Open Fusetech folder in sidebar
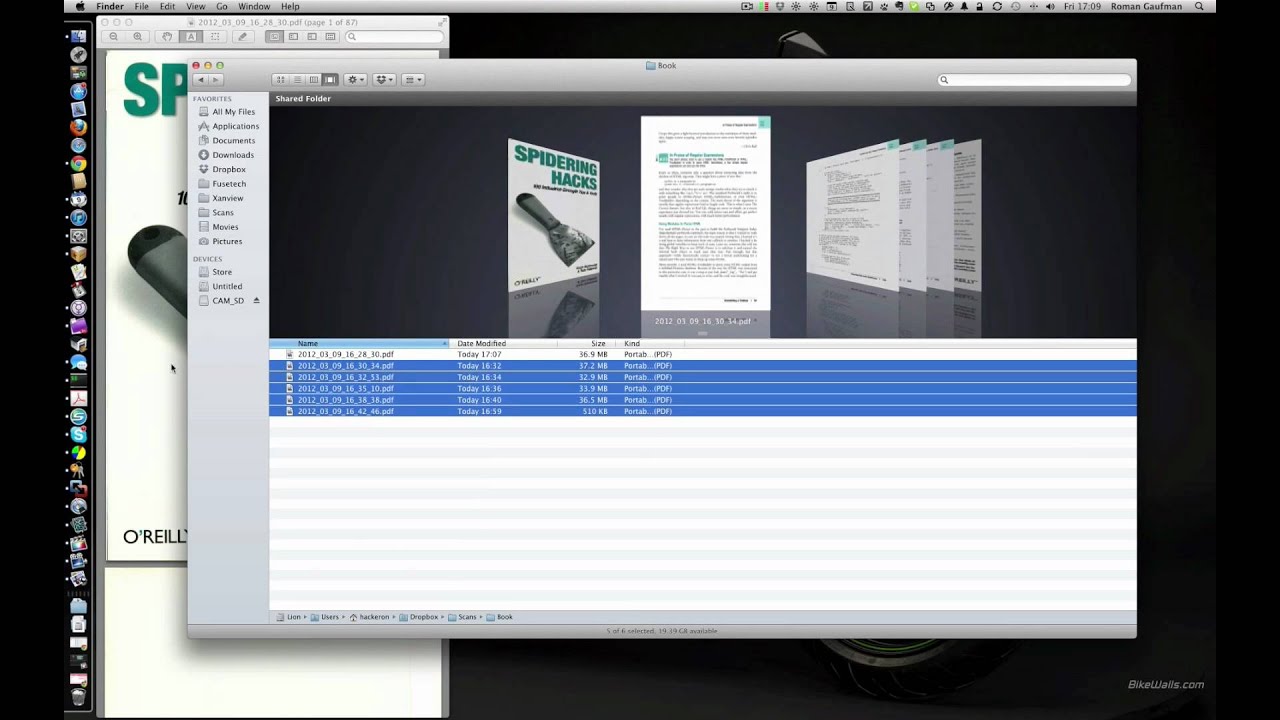The height and width of the screenshot is (720, 1280). 222,184
